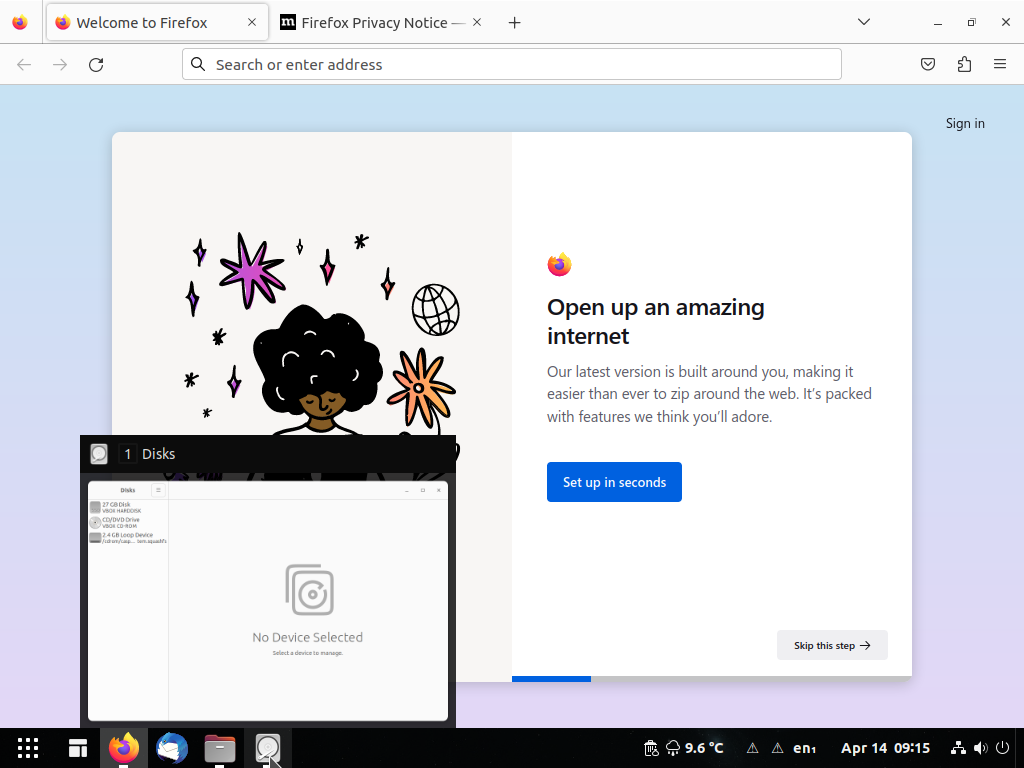
Task: Focus the Search or enter address field
Action: [511, 64]
